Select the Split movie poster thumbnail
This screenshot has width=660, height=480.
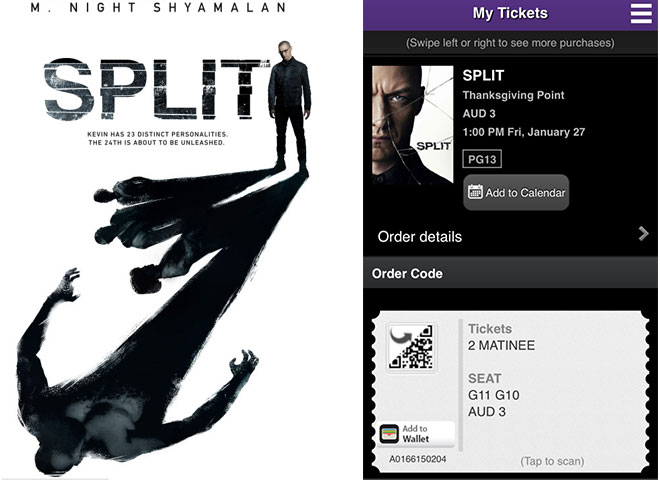tap(412, 125)
